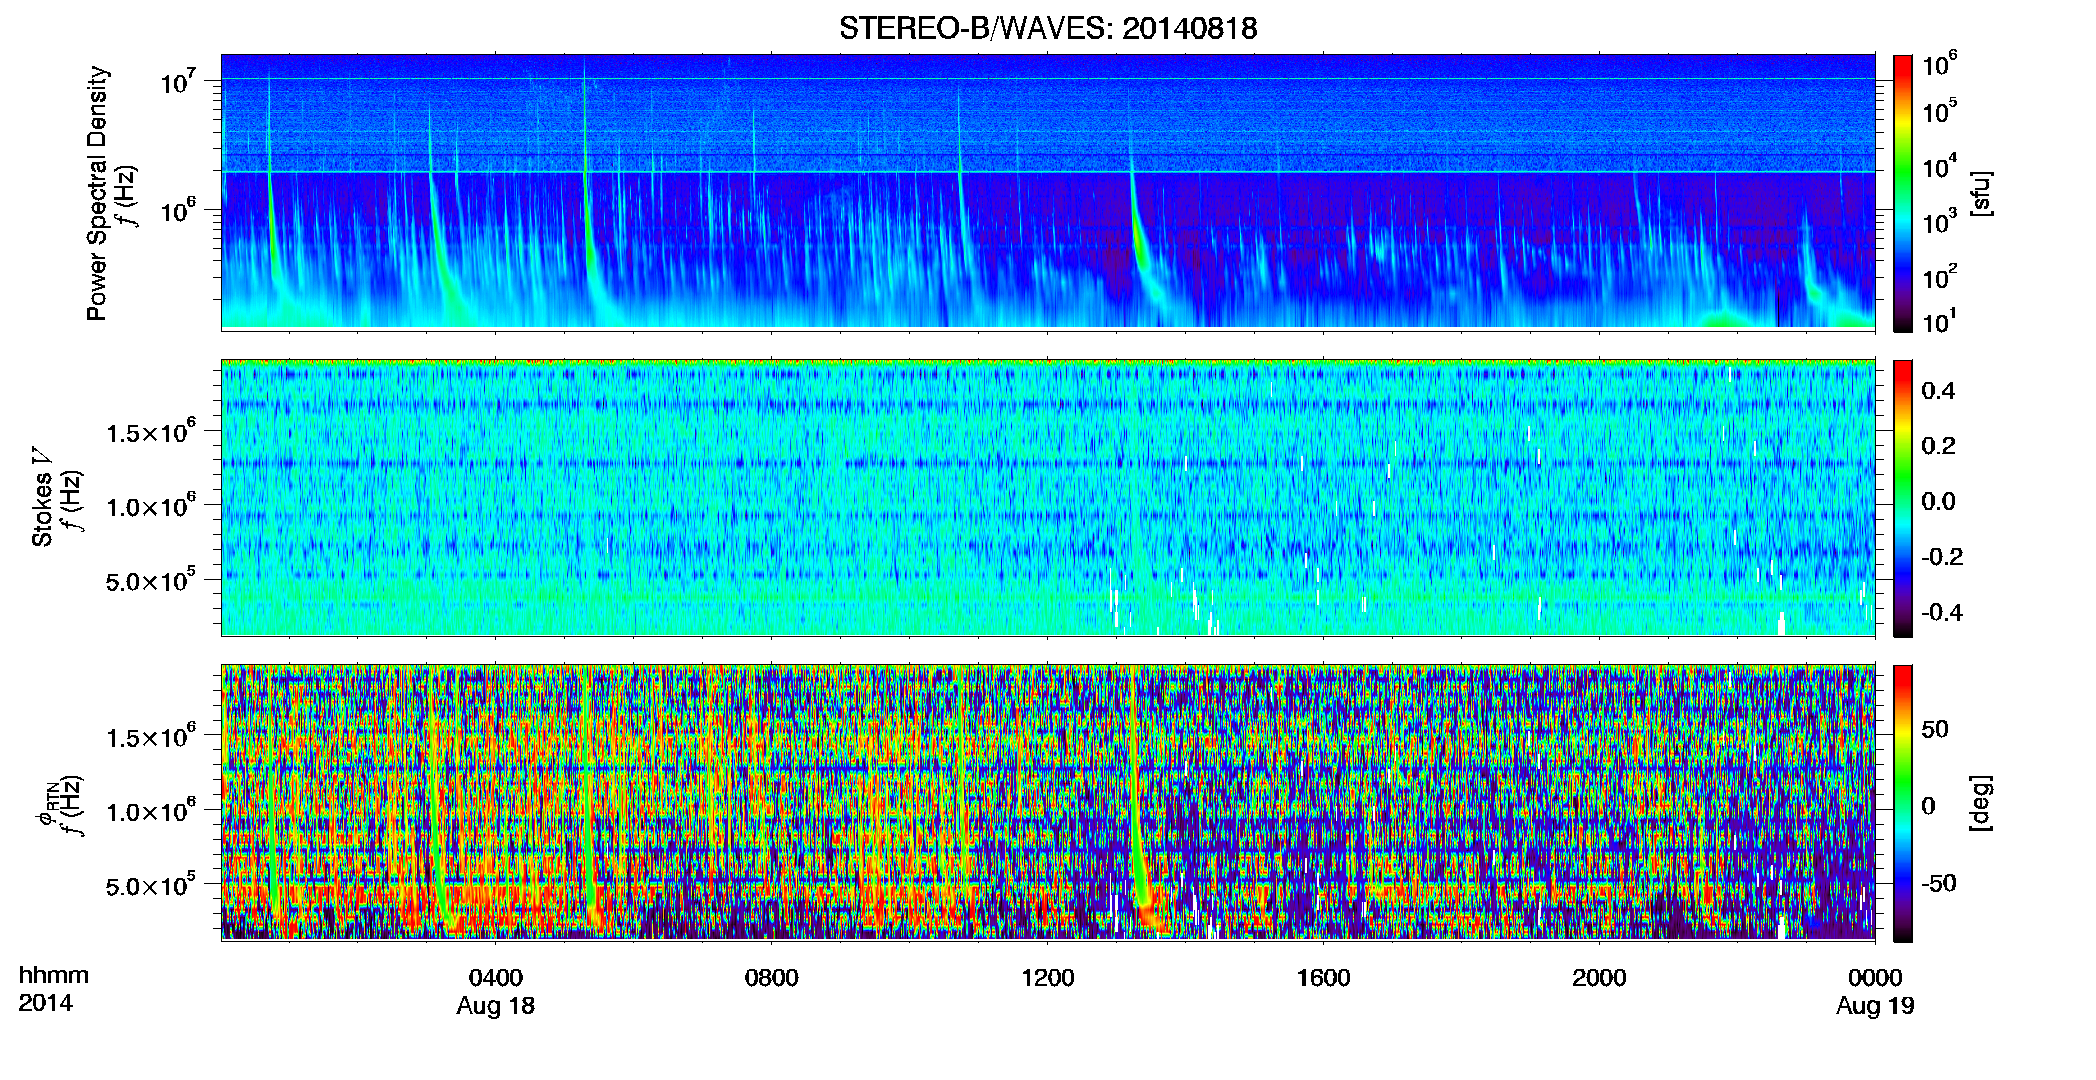The height and width of the screenshot is (1080, 2096).
Task: Click the plot title STEREO-B/WAVES: 20140818
Action: click(x=1048, y=28)
